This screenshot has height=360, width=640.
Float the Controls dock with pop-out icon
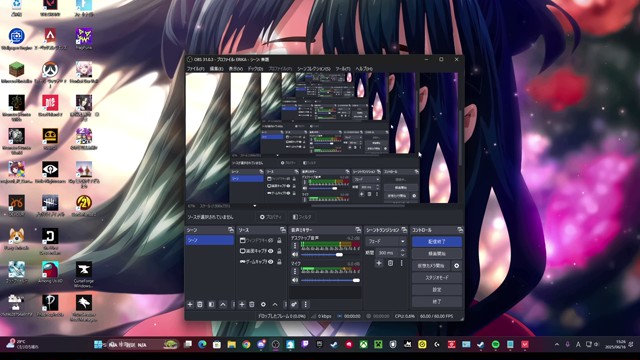point(460,230)
